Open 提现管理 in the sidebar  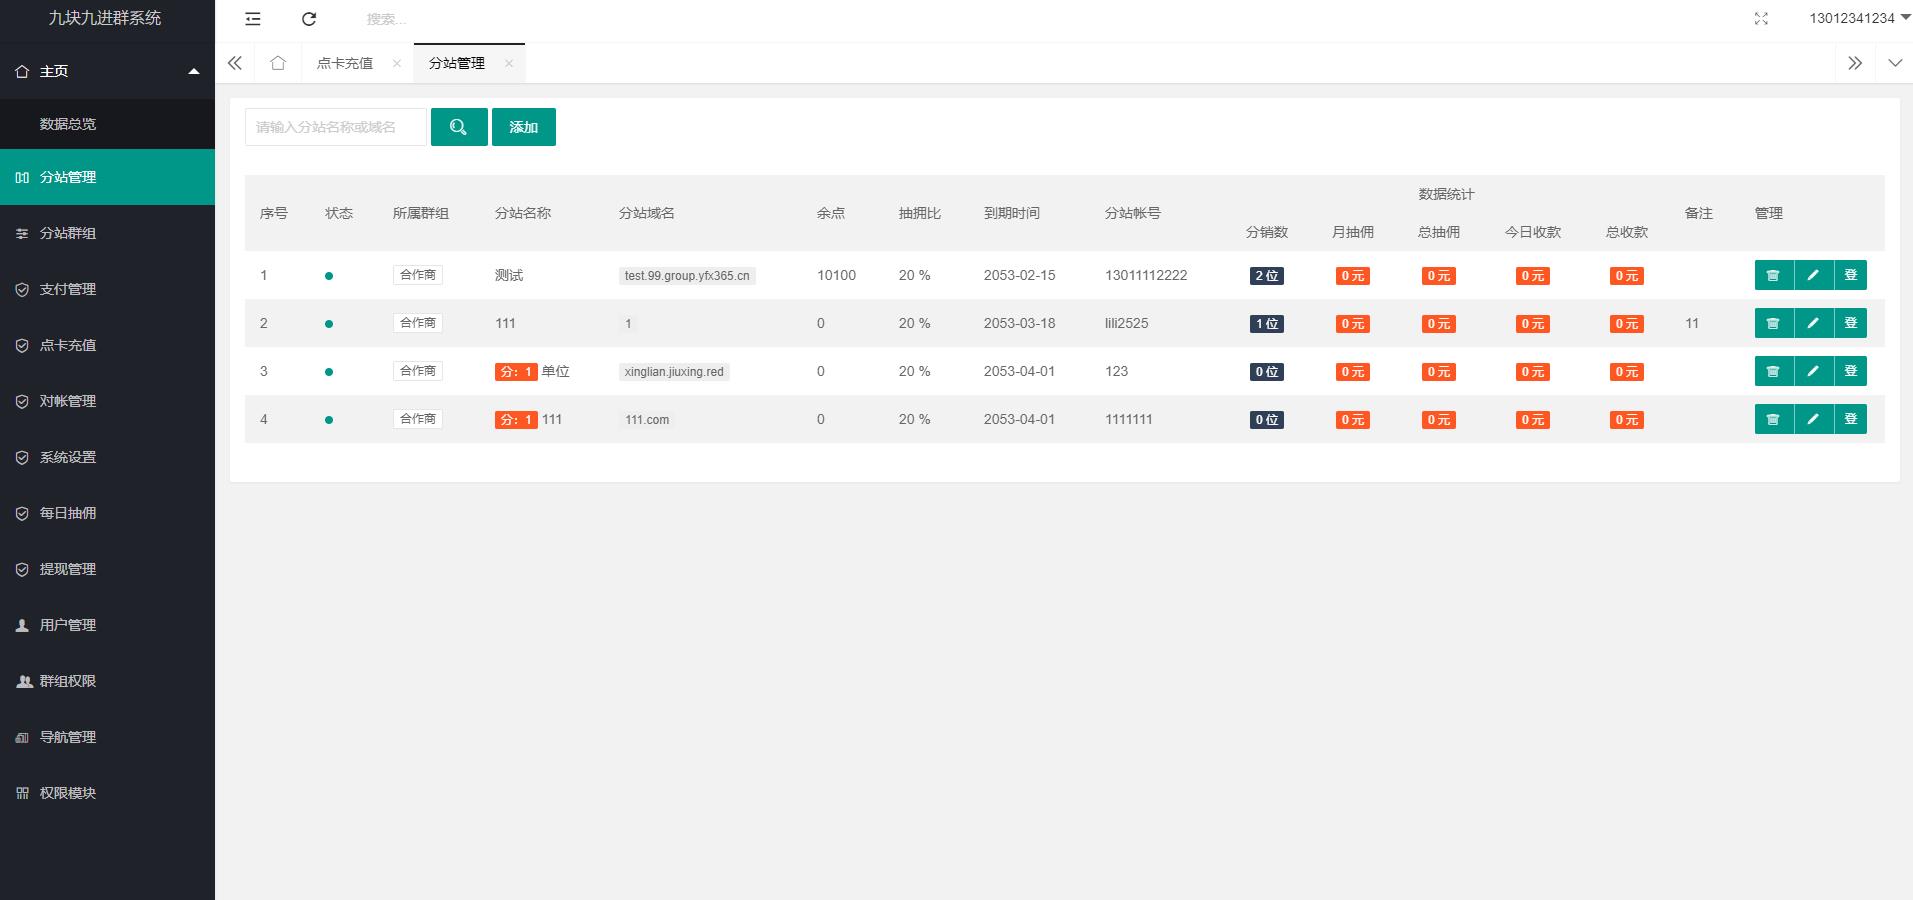point(68,569)
